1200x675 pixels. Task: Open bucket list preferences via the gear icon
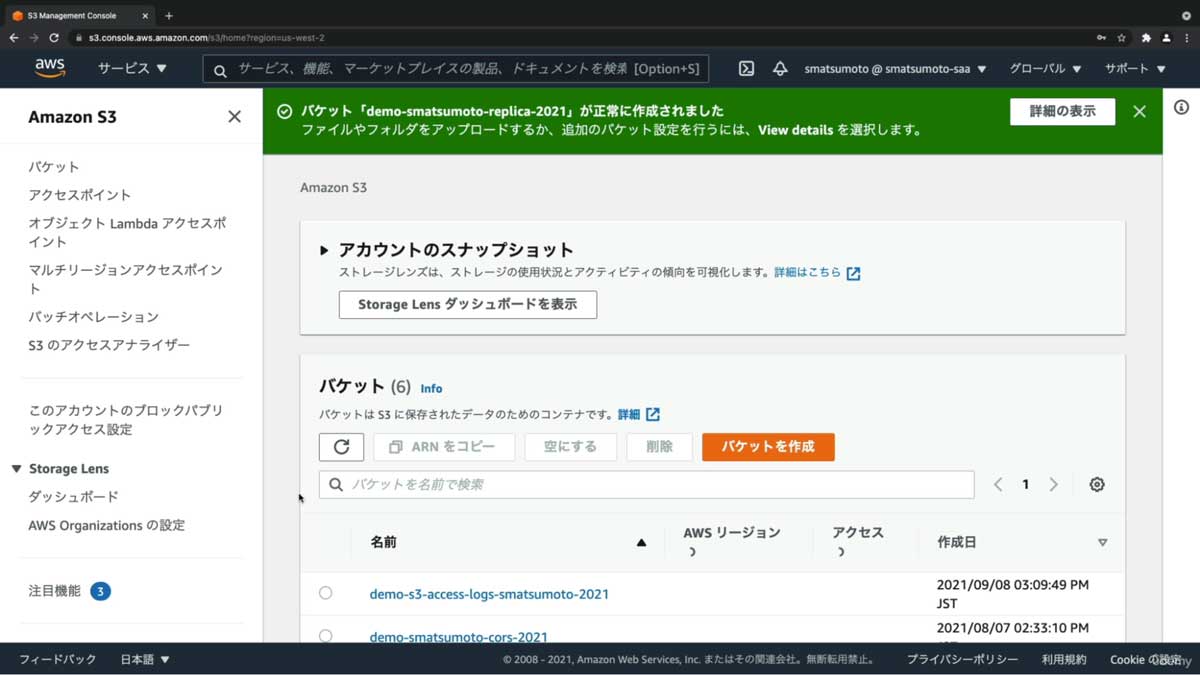[1096, 484]
